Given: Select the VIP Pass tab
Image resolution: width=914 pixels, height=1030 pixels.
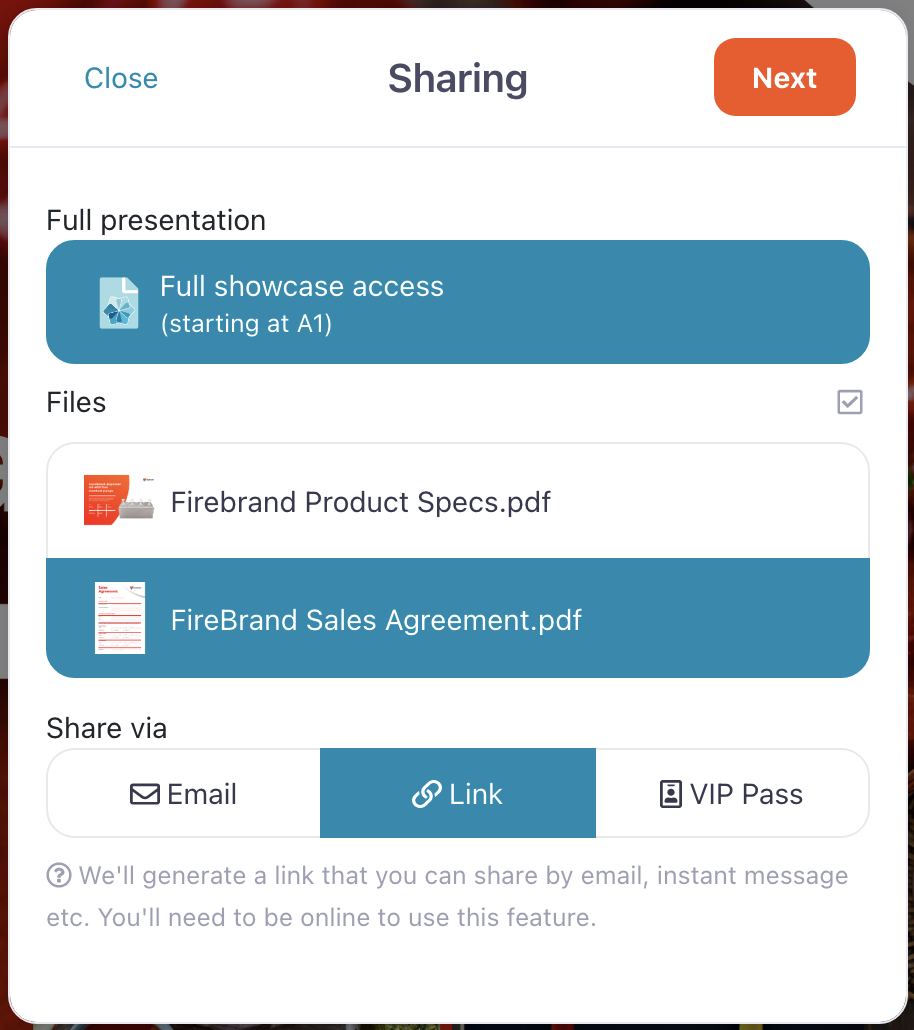Looking at the screenshot, I should tap(732, 794).
